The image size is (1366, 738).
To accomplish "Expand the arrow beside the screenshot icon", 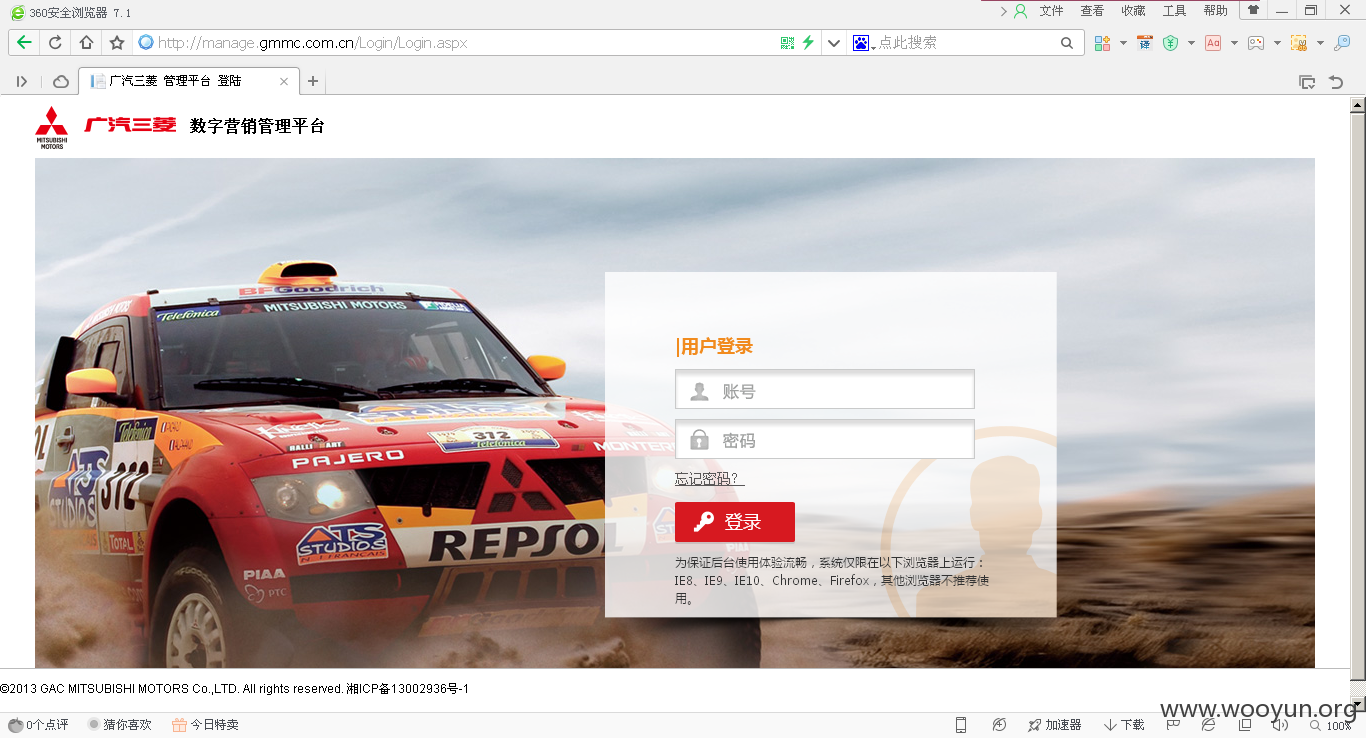I will click(x=1320, y=43).
